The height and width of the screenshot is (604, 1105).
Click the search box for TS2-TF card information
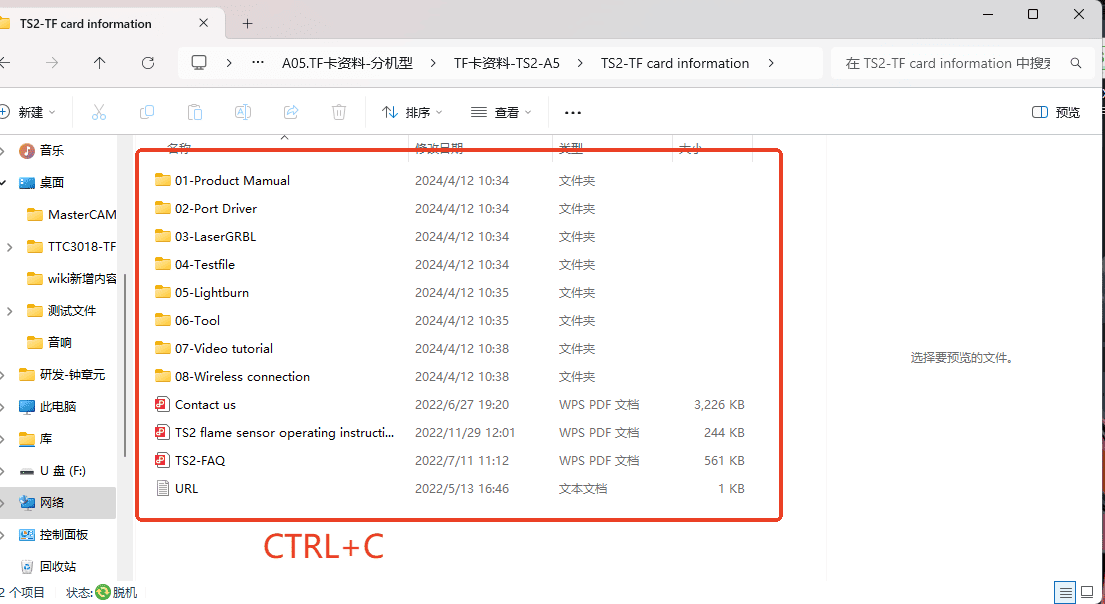(x=950, y=63)
